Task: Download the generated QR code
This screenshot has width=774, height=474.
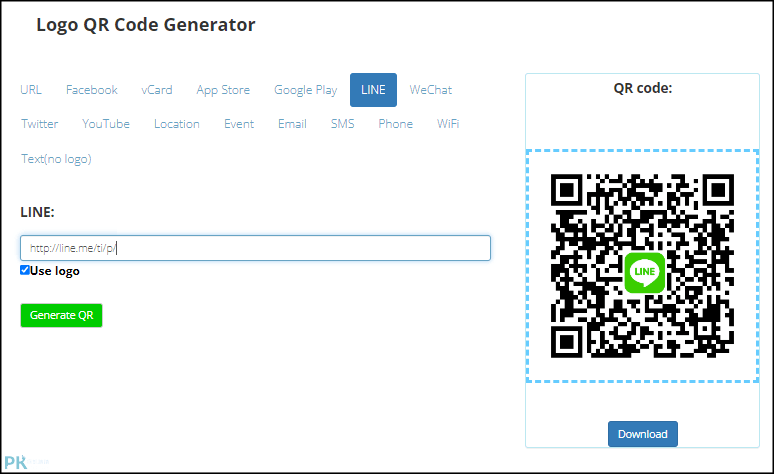Action: (x=643, y=434)
